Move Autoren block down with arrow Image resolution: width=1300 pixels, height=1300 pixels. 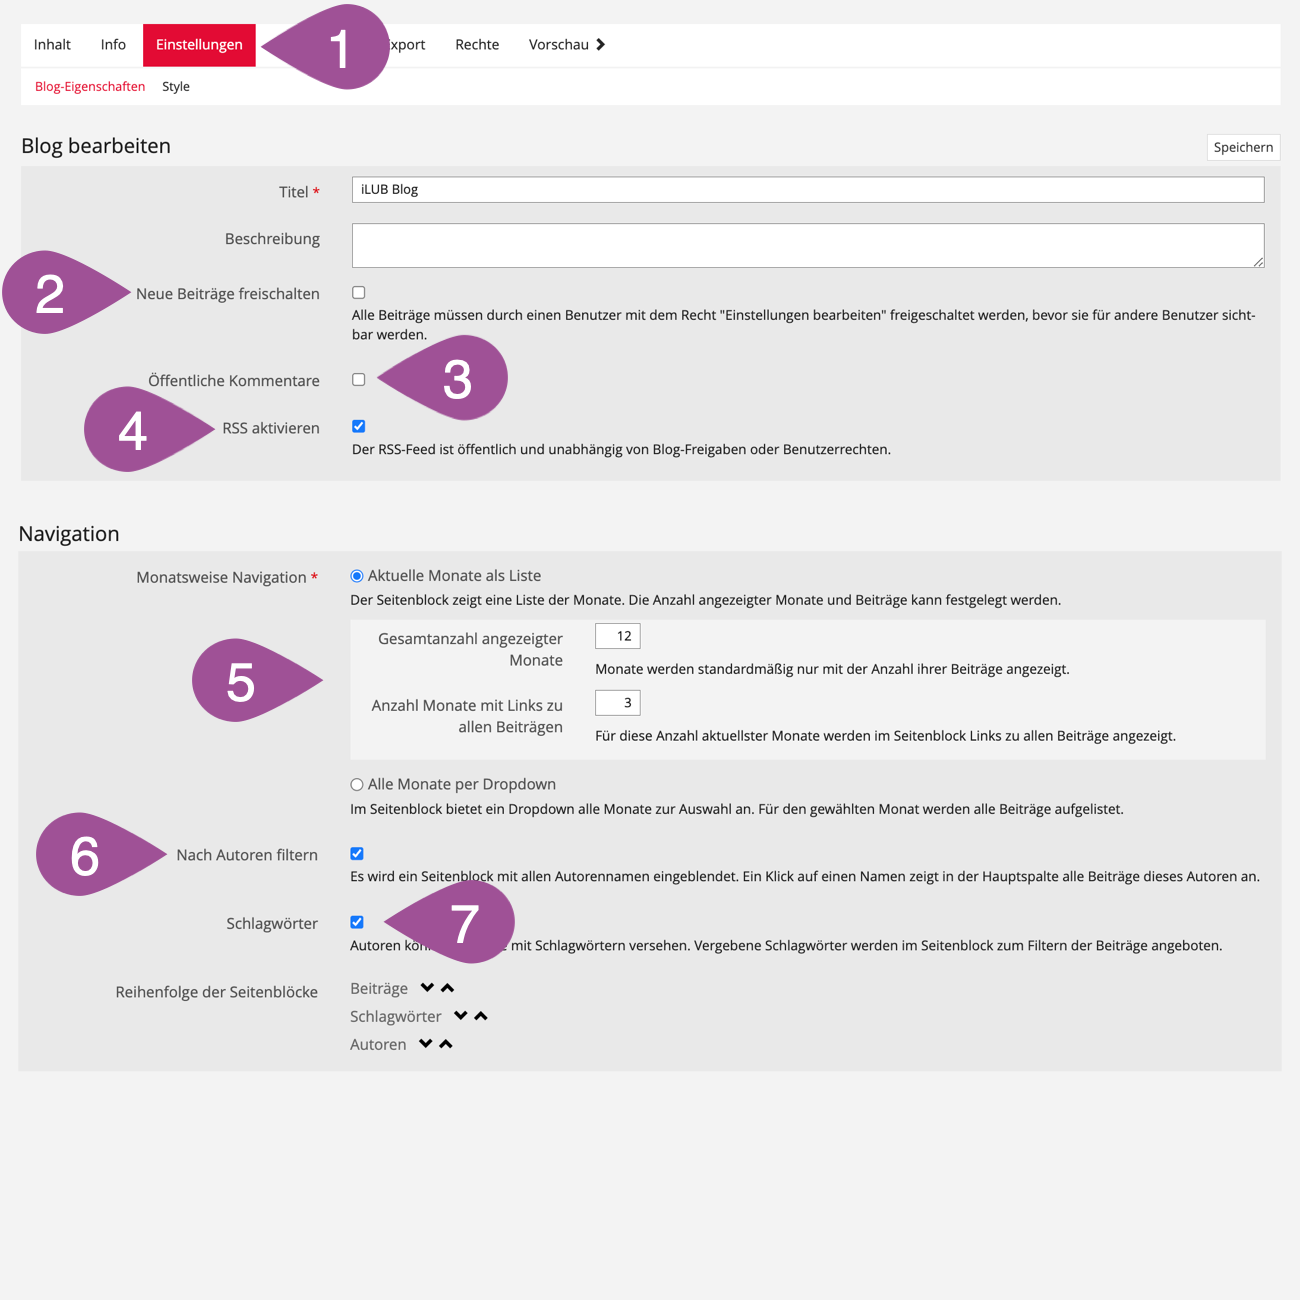(425, 1044)
